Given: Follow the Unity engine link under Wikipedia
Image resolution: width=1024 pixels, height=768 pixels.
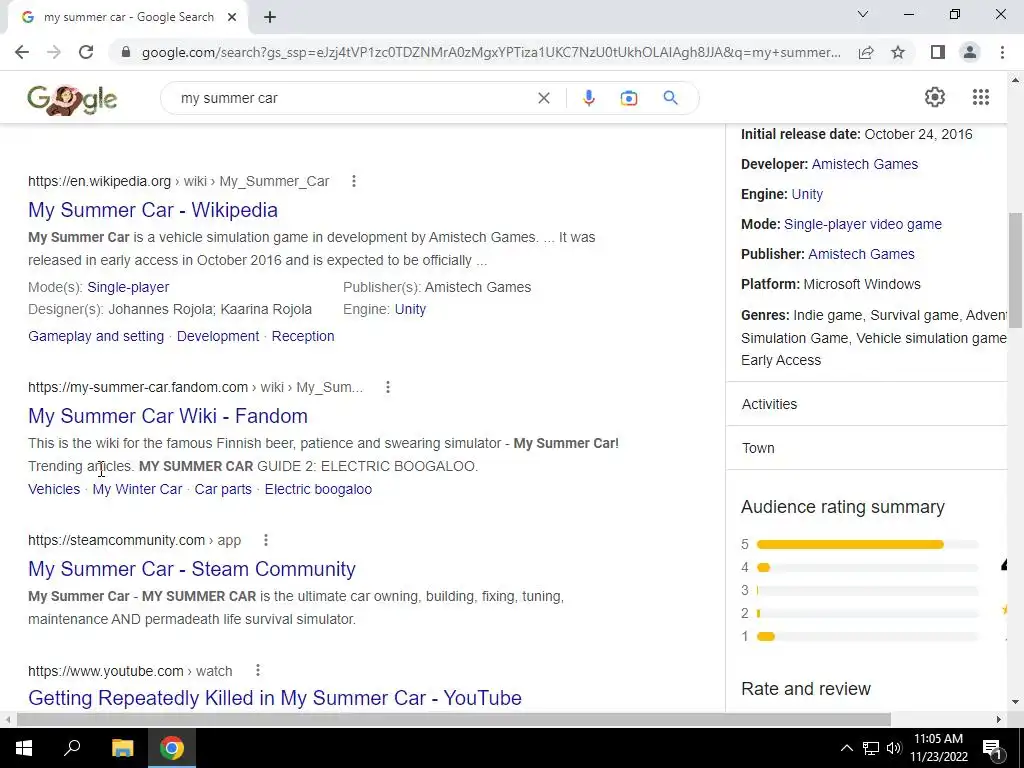Looking at the screenshot, I should coord(410,310).
